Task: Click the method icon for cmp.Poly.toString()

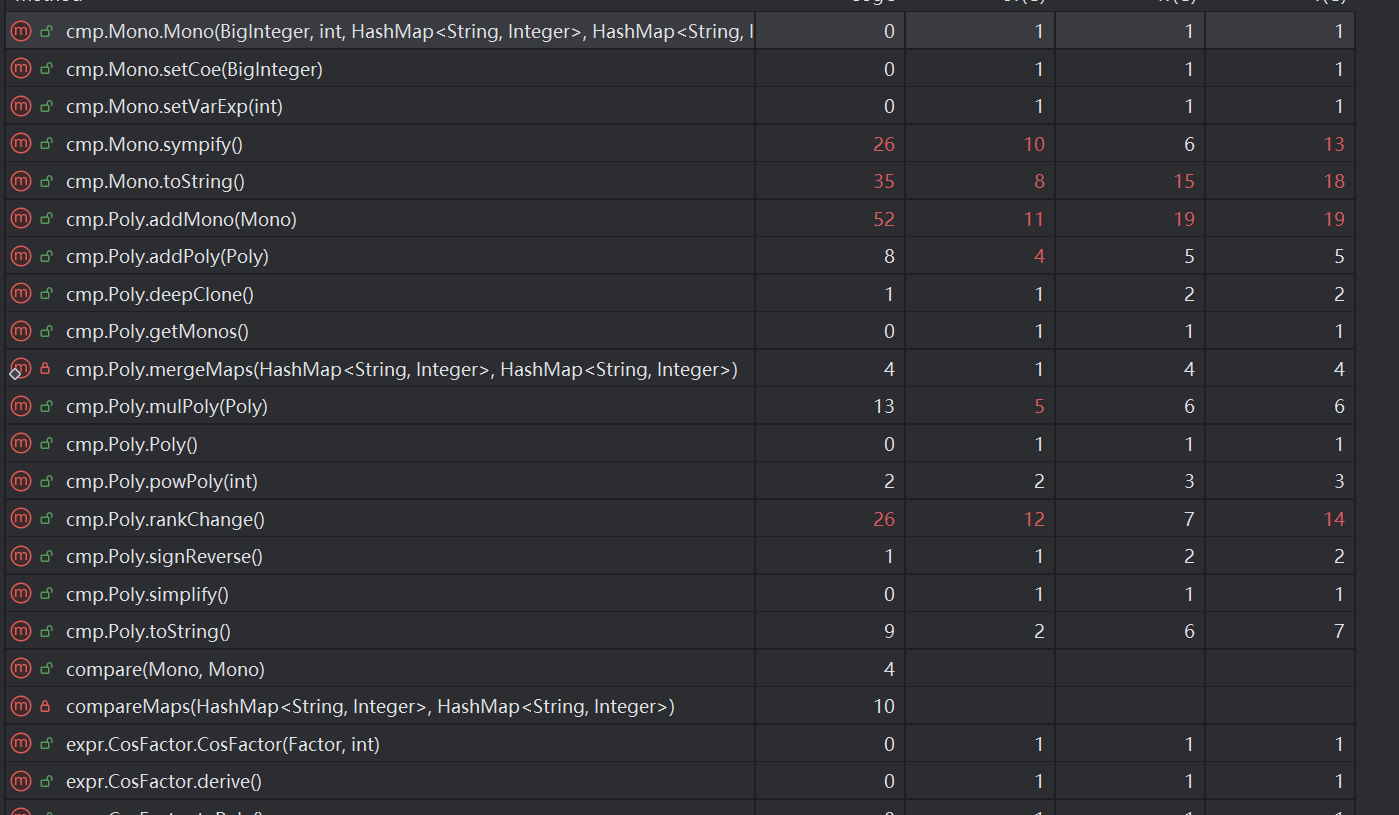Action: click(20, 632)
